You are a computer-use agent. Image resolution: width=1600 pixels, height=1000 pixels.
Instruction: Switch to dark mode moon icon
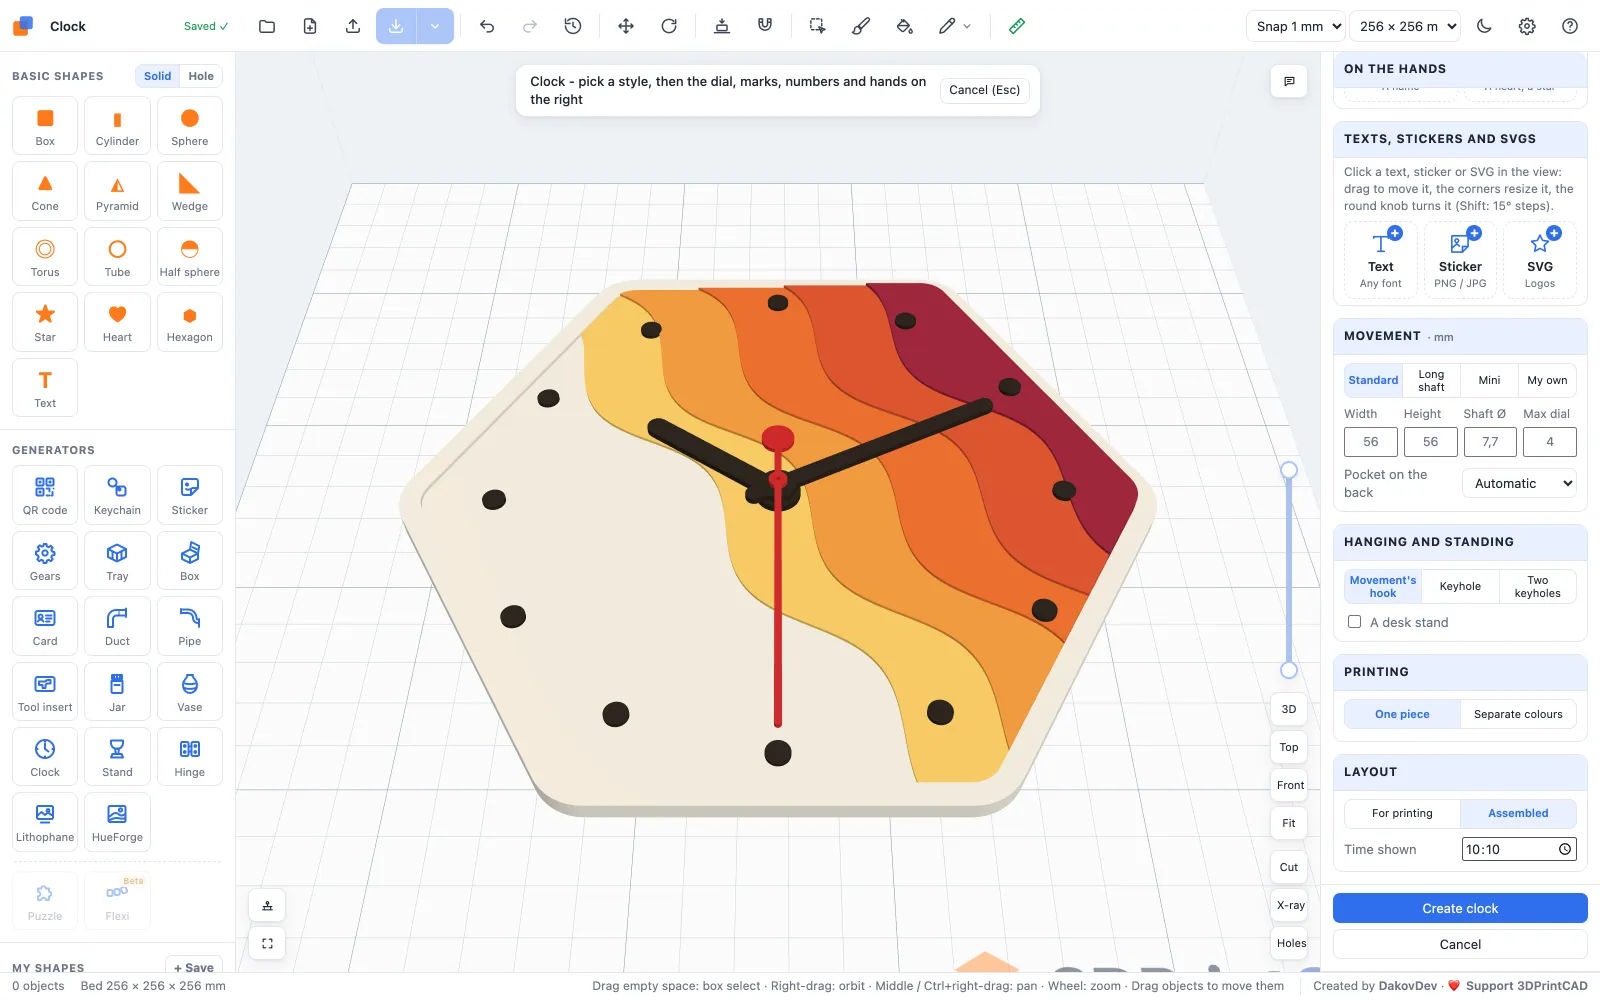tap(1484, 26)
